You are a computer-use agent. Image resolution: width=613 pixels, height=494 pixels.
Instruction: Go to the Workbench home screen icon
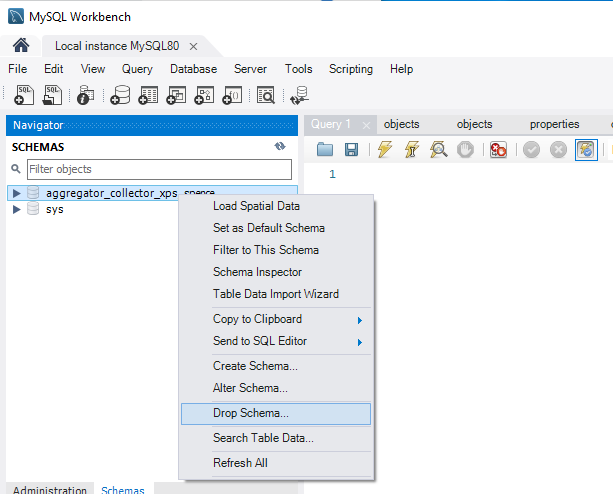click(21, 46)
